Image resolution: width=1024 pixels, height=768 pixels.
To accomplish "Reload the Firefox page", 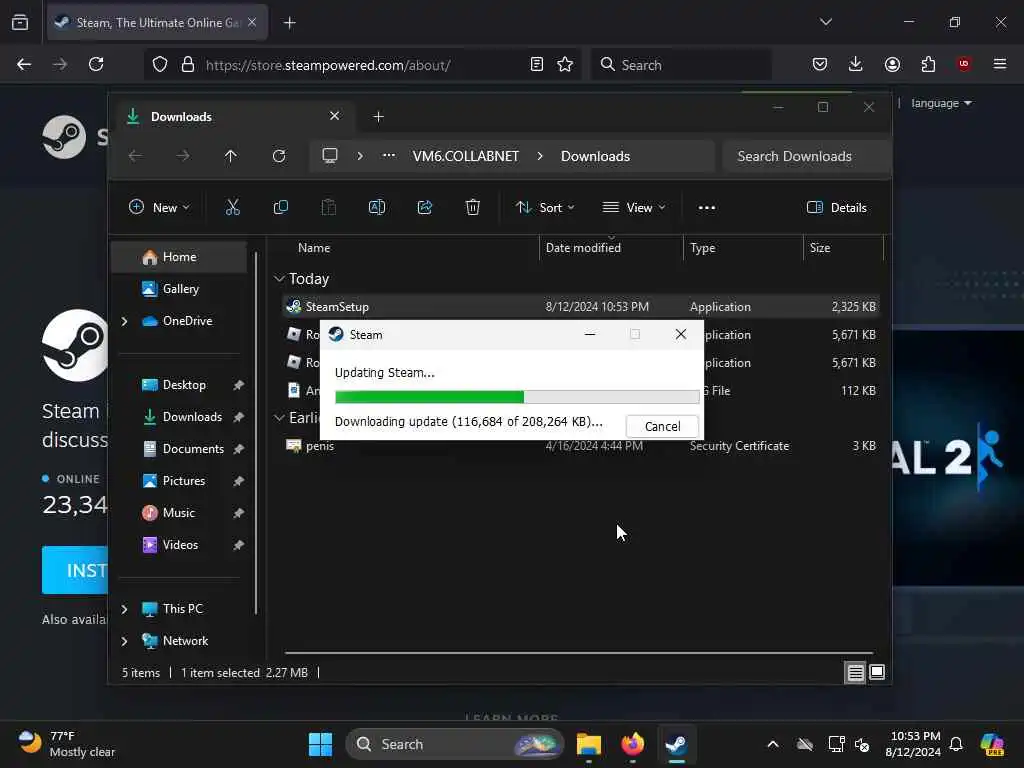I will click(96, 65).
